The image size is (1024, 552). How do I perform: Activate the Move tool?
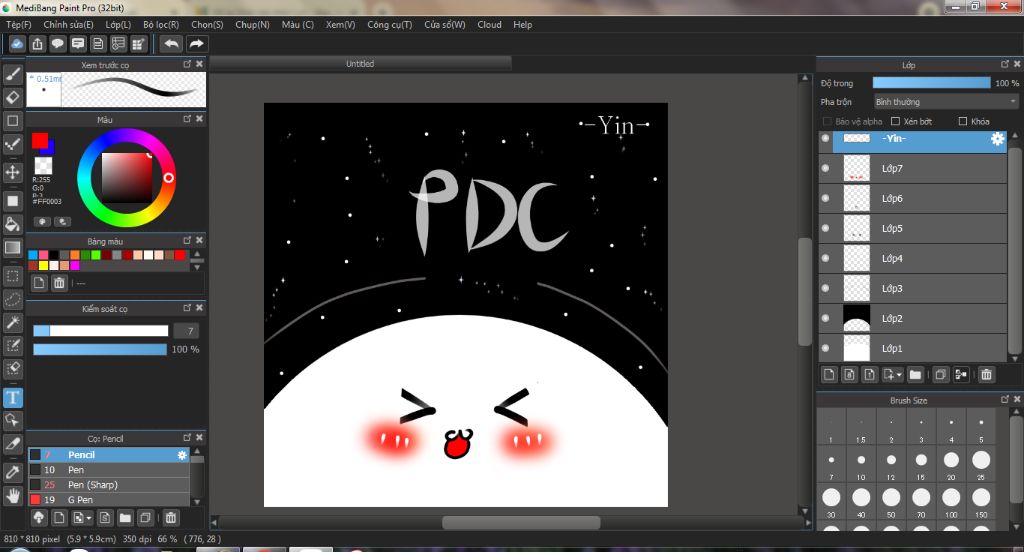12,172
